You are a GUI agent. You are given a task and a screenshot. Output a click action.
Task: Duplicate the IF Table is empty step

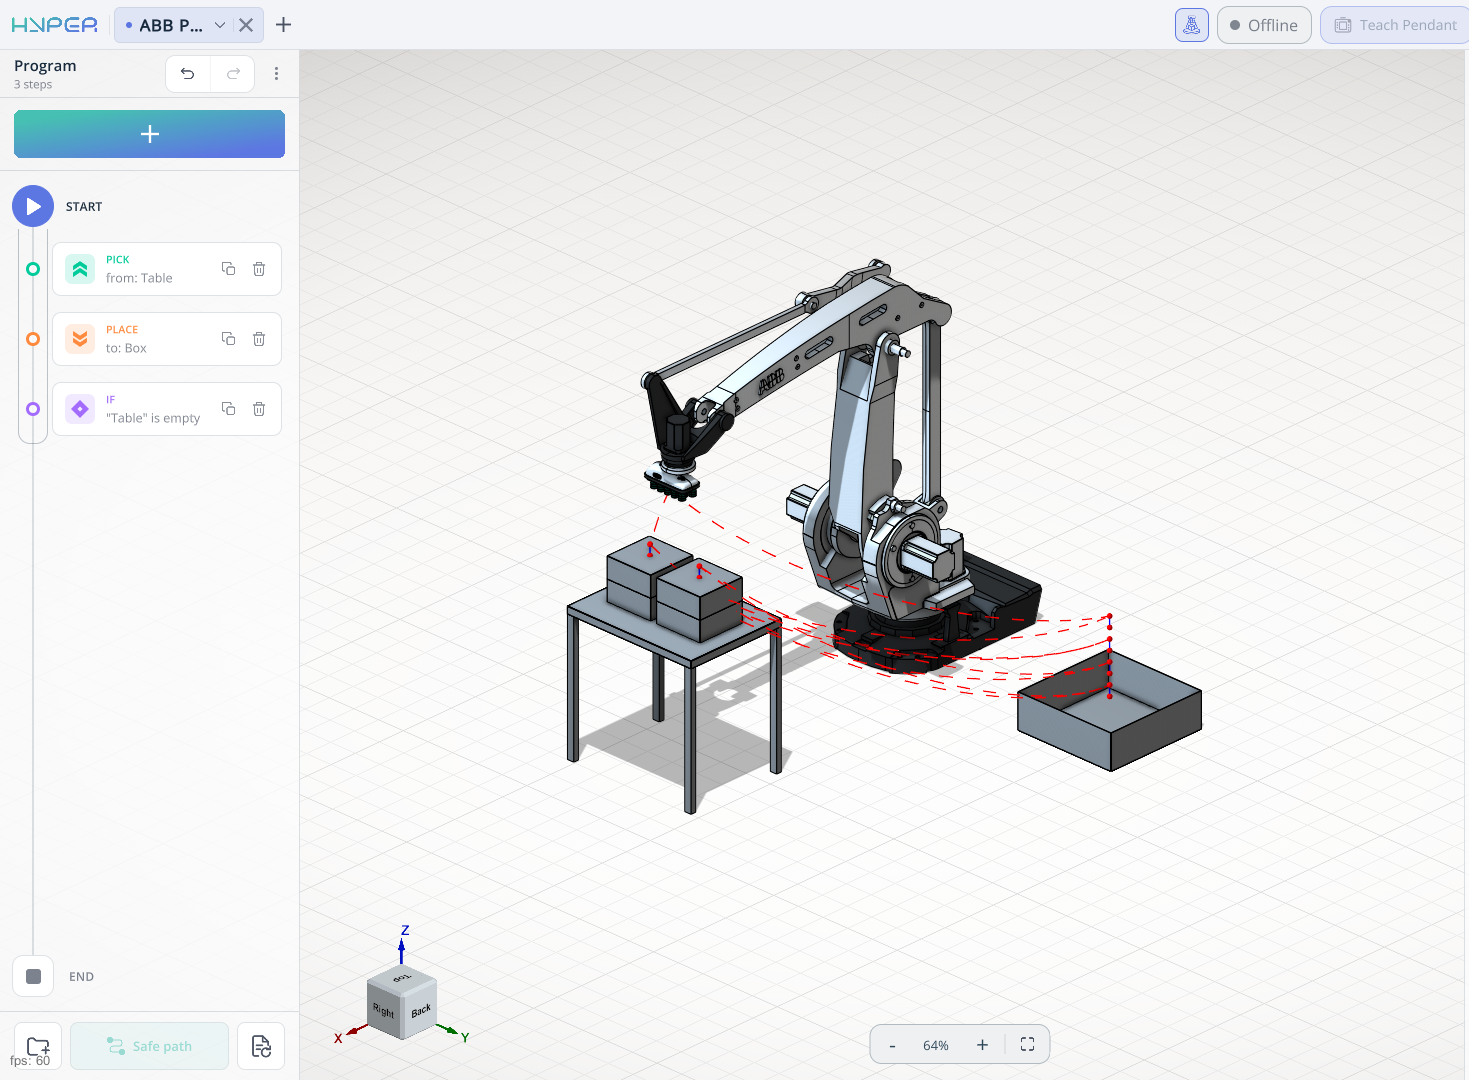(x=228, y=409)
